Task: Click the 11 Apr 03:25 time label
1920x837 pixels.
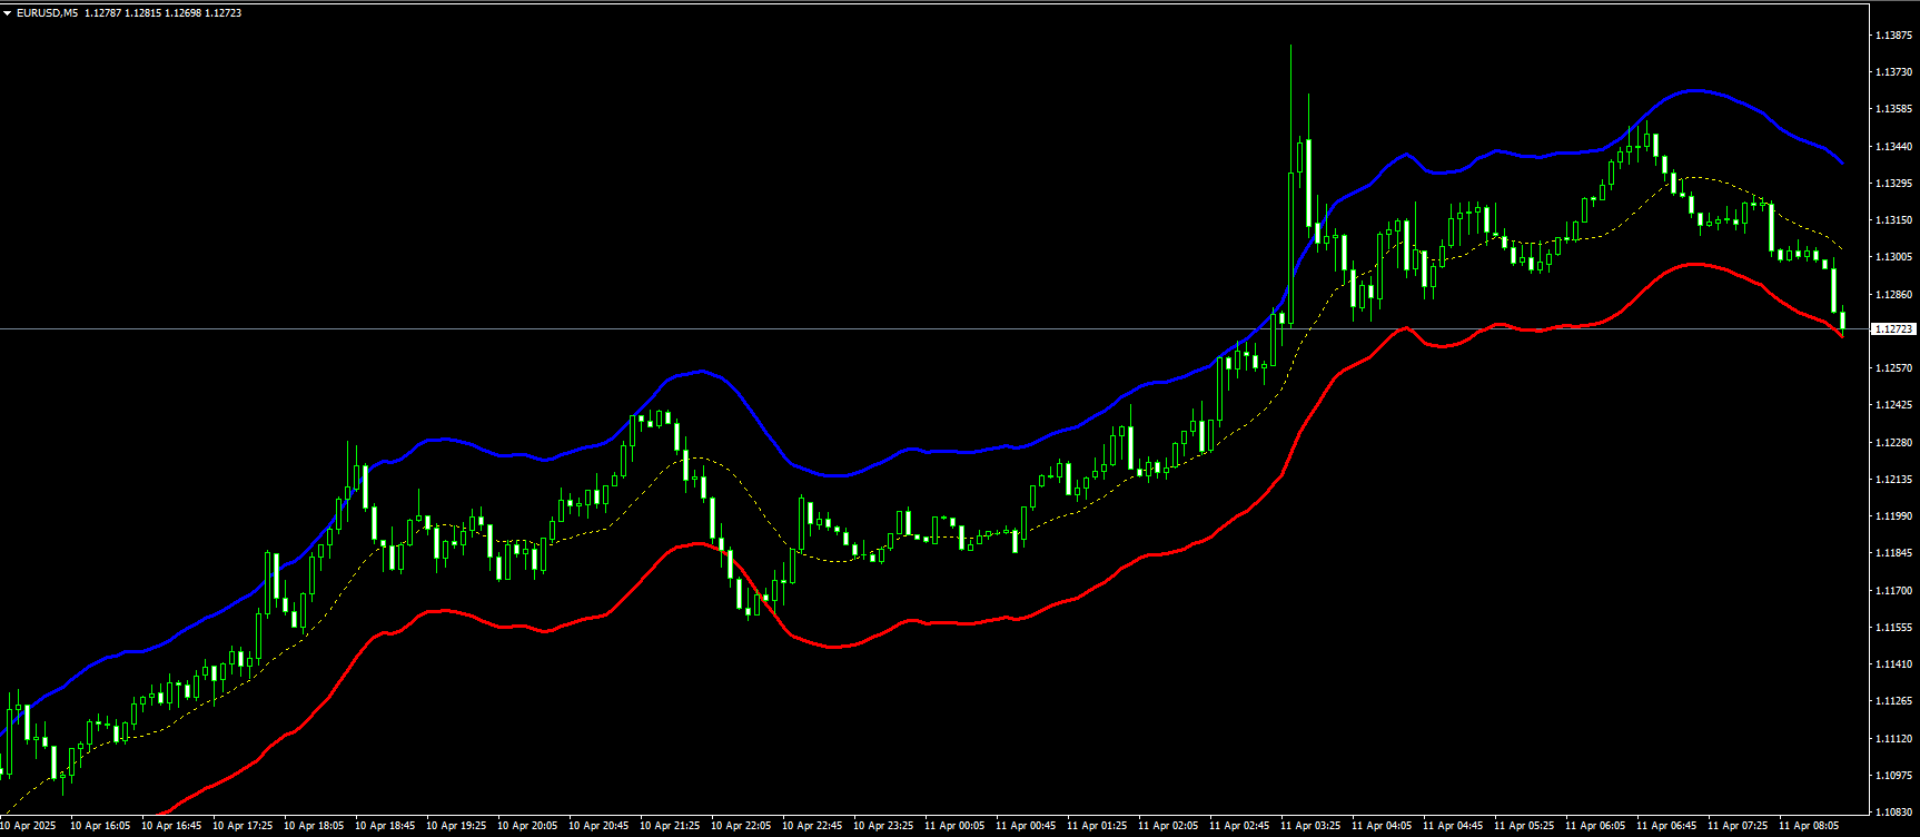Action: [x=1310, y=826]
